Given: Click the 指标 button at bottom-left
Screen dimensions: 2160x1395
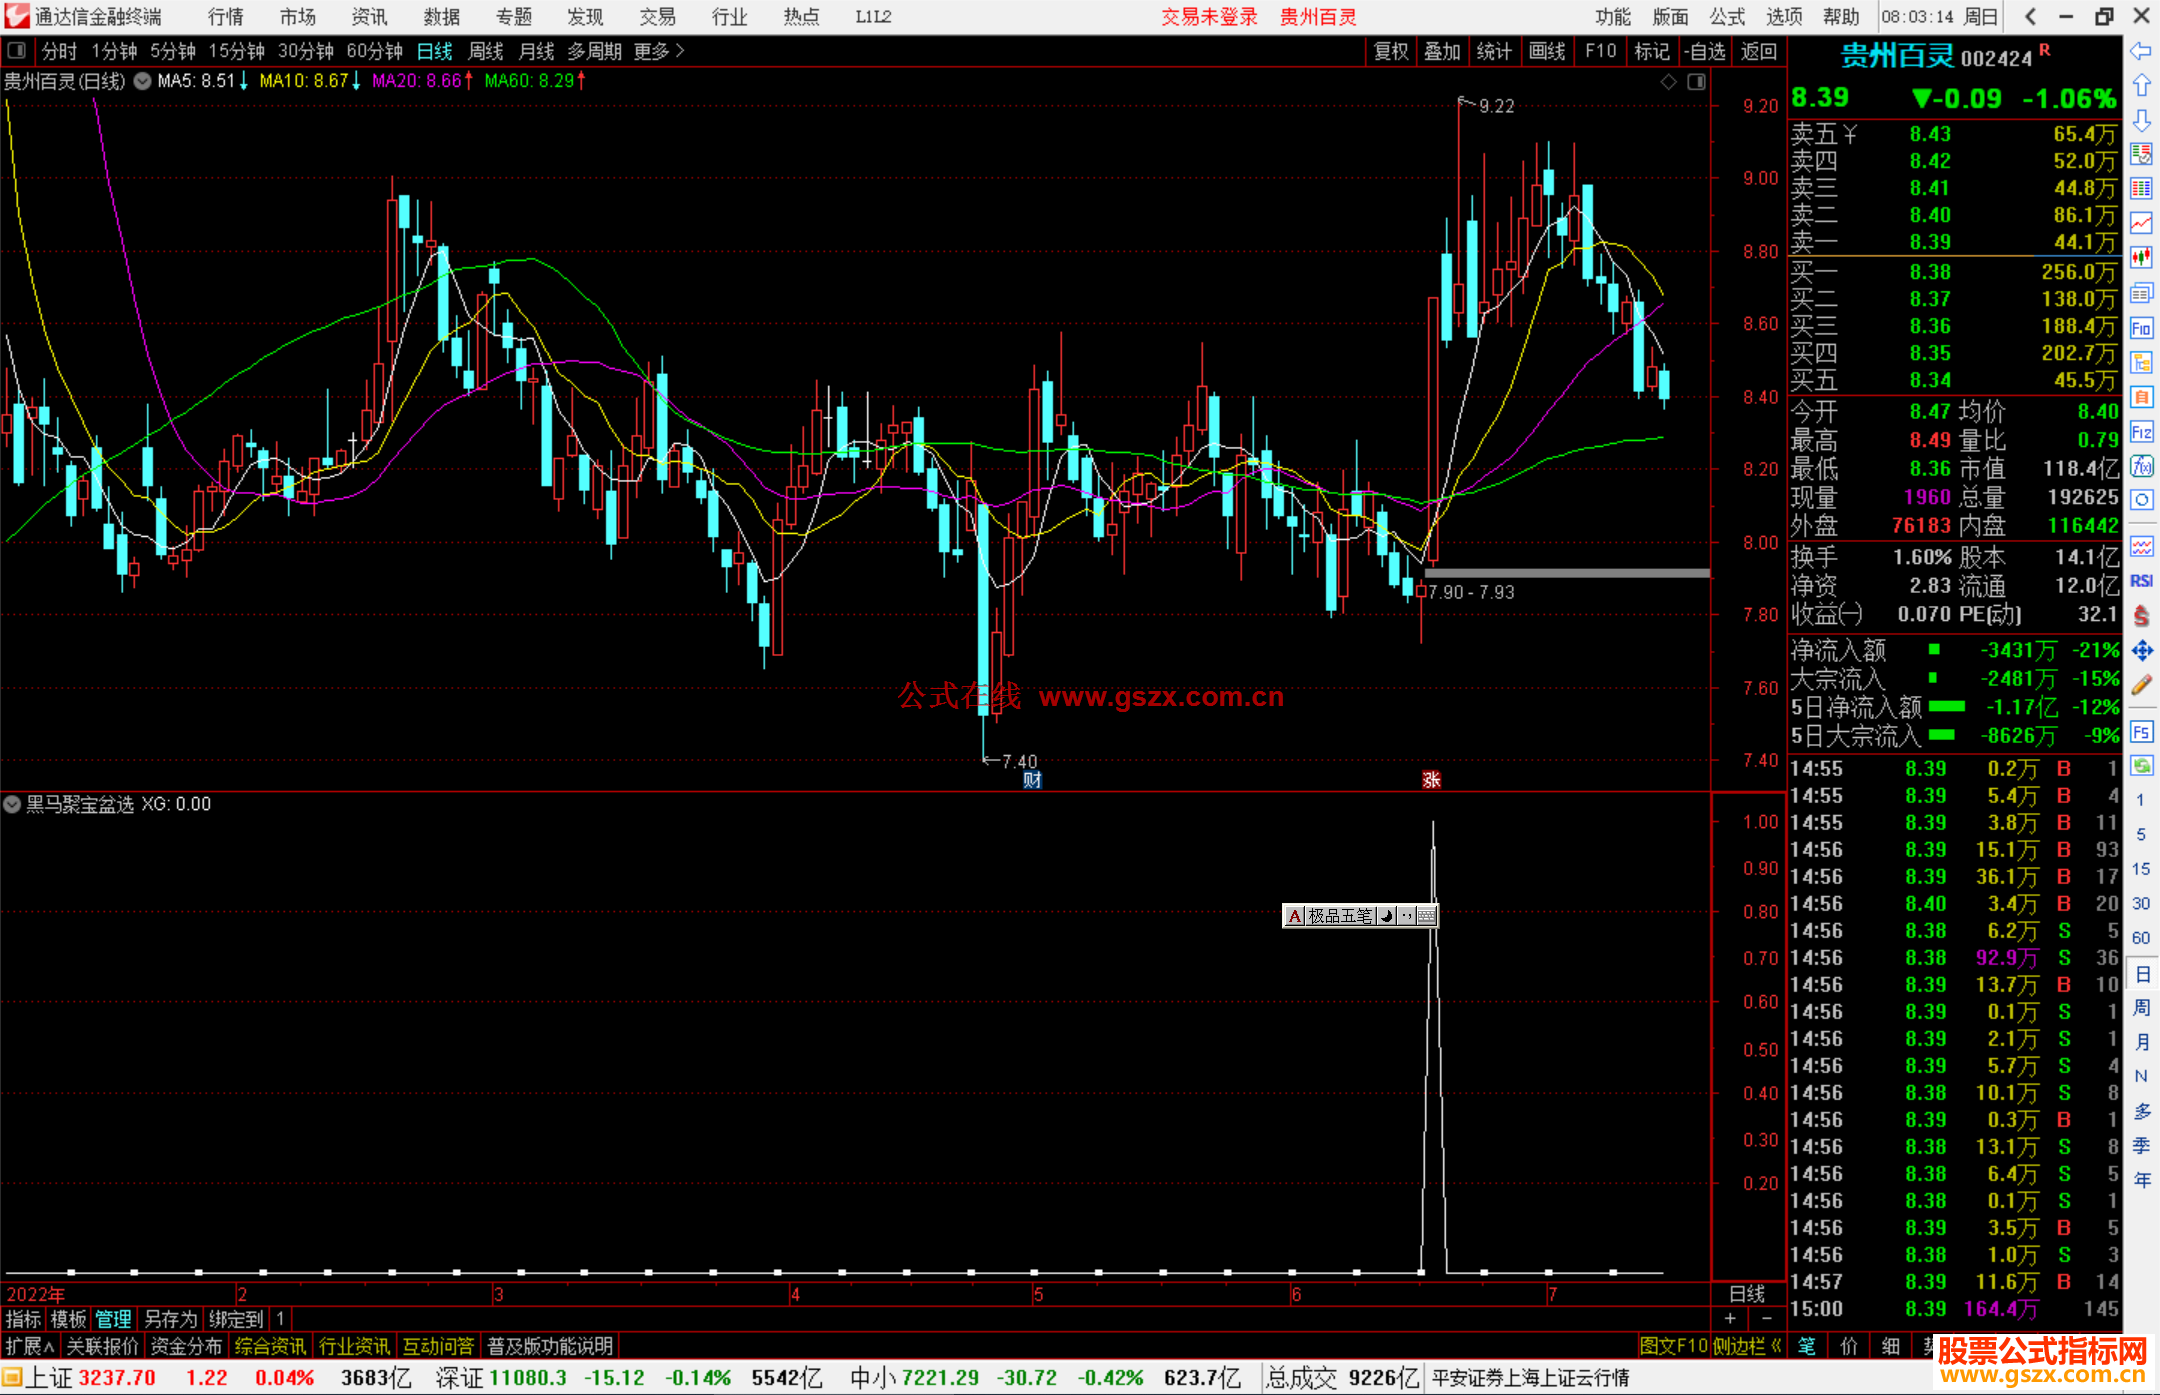Looking at the screenshot, I should (23, 1319).
